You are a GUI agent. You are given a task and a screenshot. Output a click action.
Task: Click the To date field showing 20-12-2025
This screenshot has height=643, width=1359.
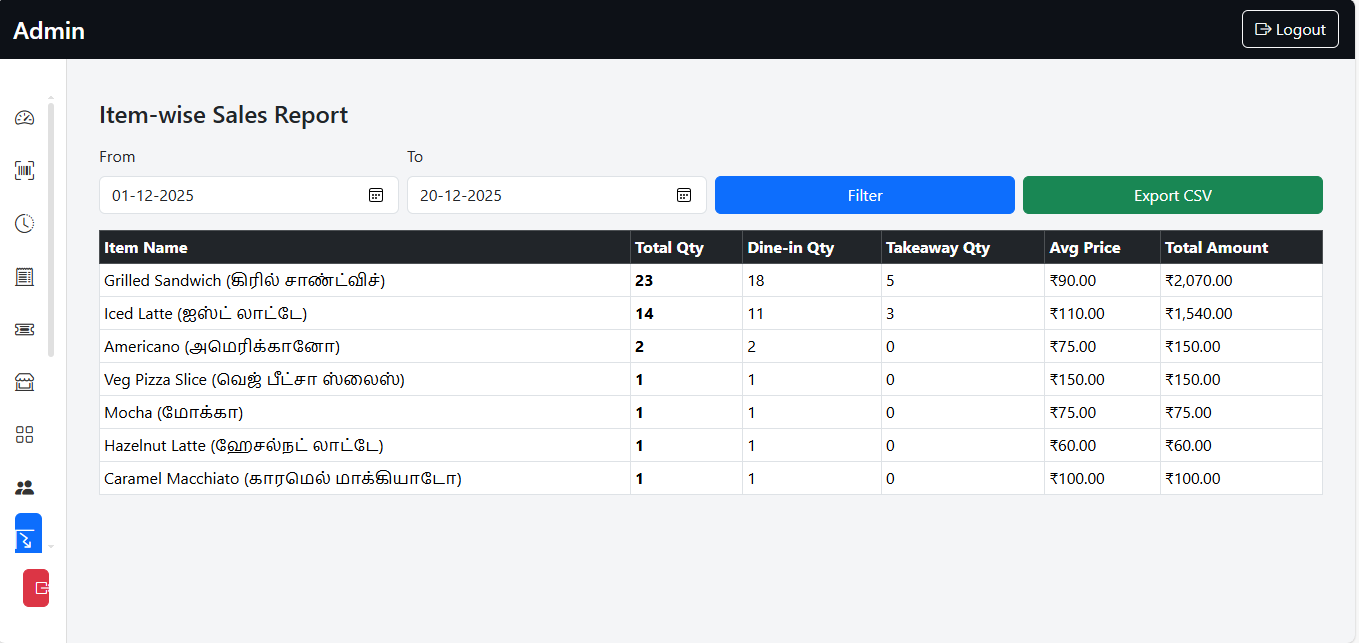[x=540, y=195]
